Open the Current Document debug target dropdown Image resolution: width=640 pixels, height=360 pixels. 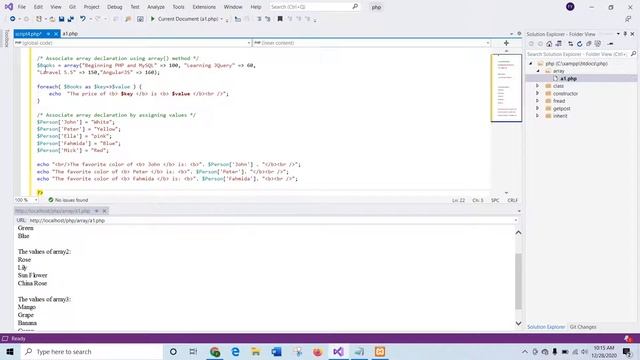tap(222, 19)
